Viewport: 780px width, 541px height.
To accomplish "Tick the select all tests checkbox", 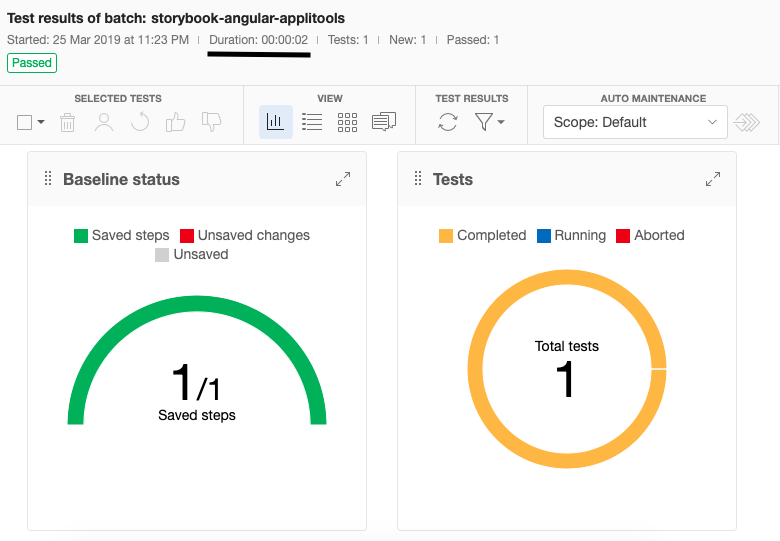I will point(25,122).
